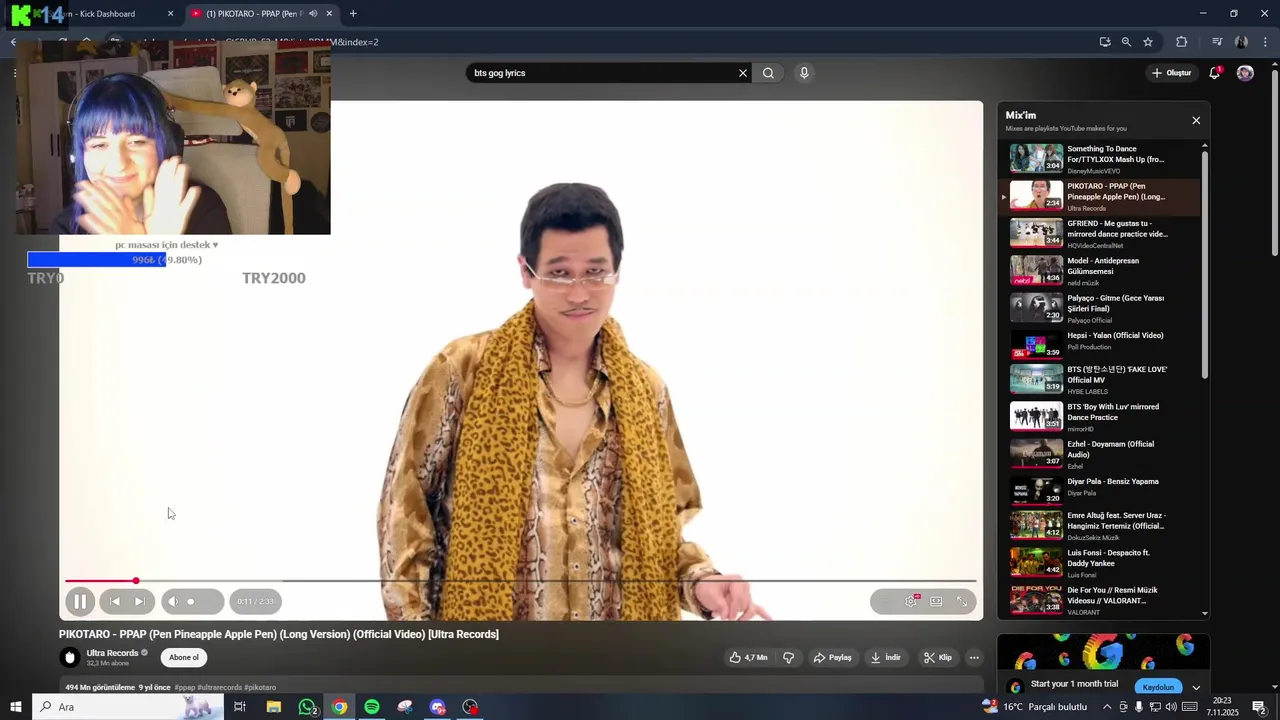Open the Oluştur create menu
Image resolution: width=1280 pixels, height=720 pixels.
[1171, 73]
